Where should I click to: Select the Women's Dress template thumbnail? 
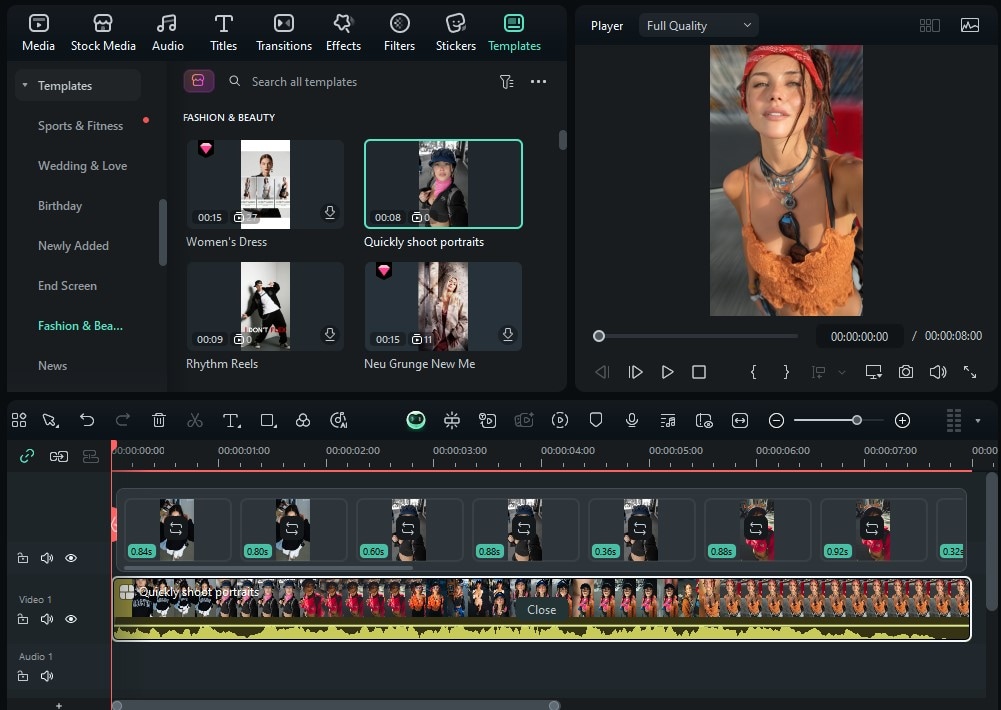(x=265, y=184)
